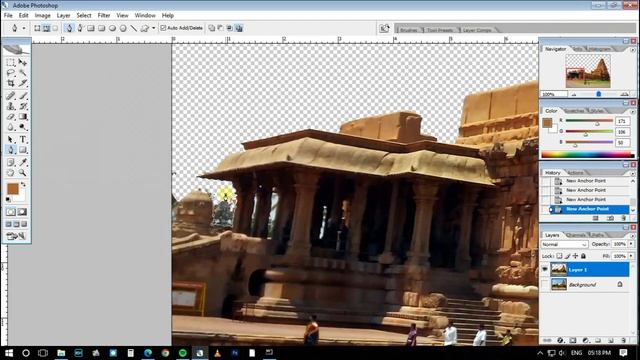
Task: Switch to the Swatches tab
Action: click(574, 111)
